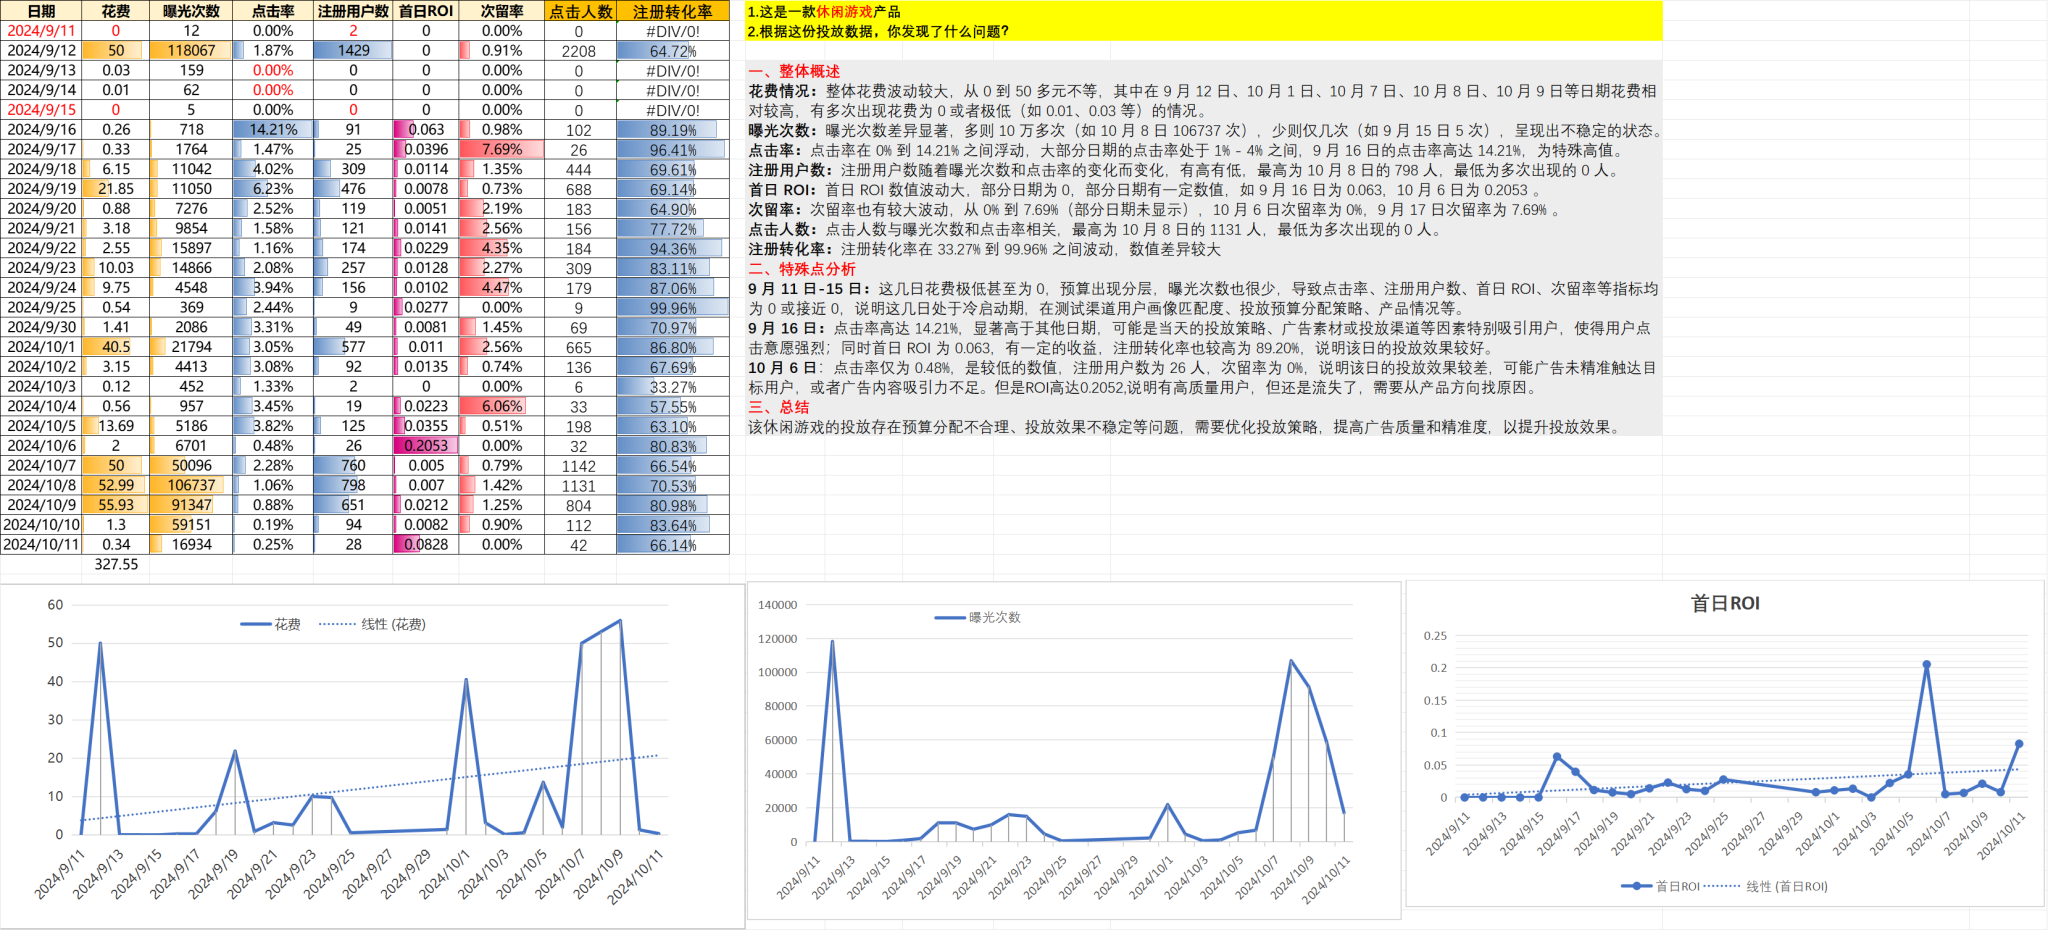Select exposure cell 21794
This screenshot has height=930, width=2048.
[191, 347]
